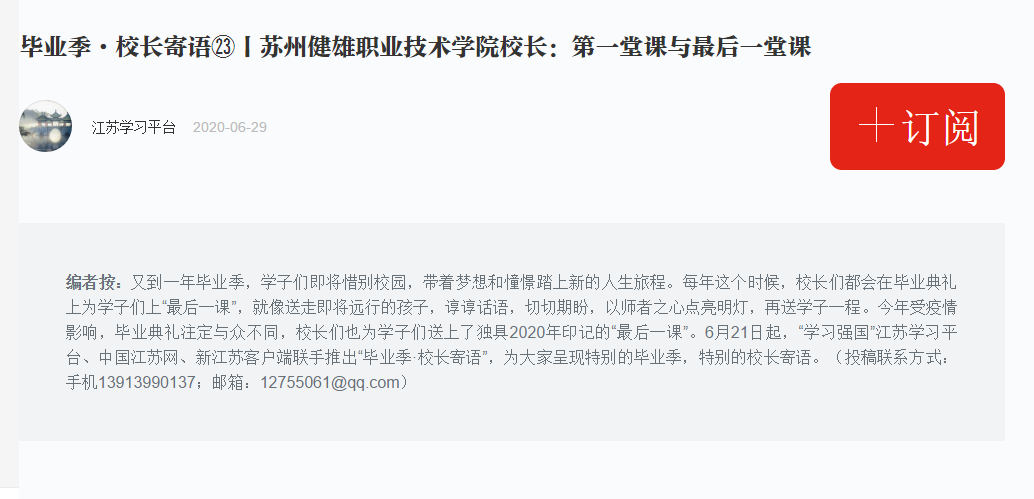Click the circled number ㉓ in the headline

pos(223,47)
